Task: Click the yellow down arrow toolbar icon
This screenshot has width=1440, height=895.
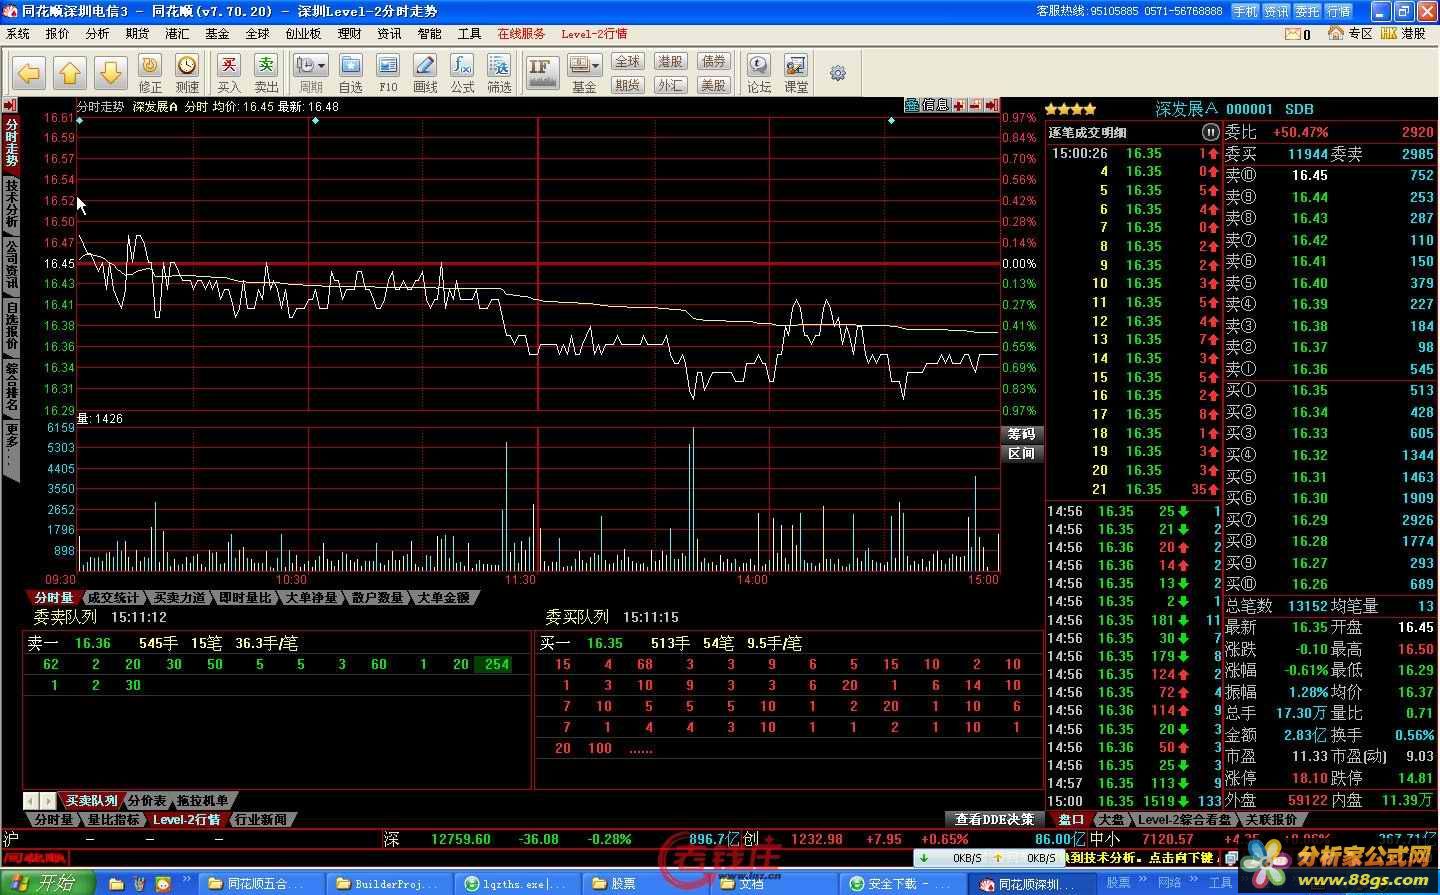Action: (x=110, y=72)
